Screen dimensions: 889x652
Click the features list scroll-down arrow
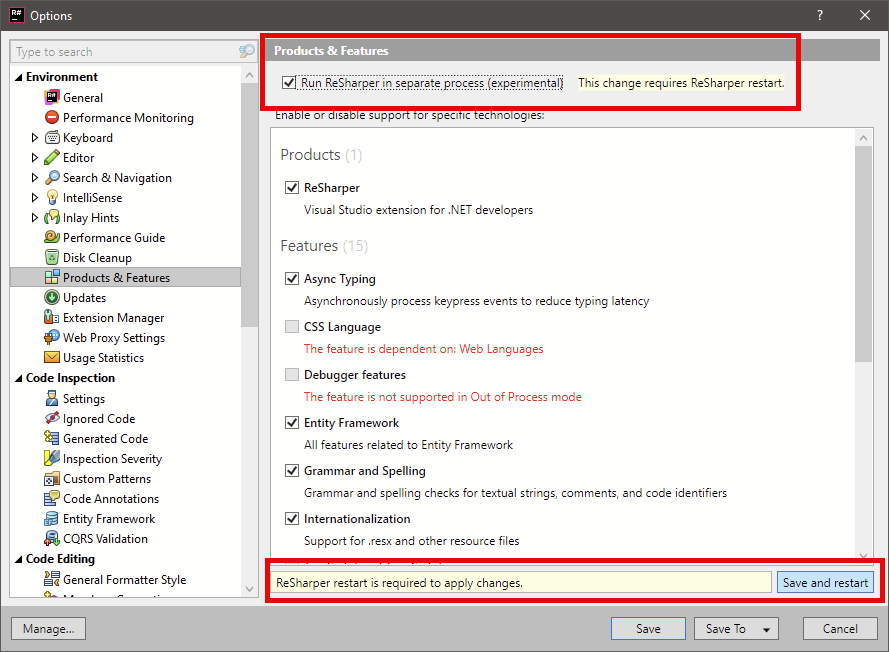863,556
